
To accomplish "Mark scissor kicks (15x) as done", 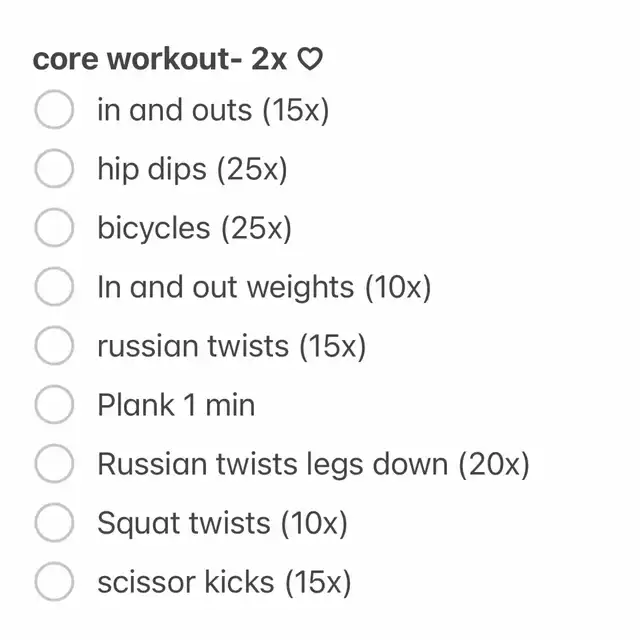I will (54, 583).
